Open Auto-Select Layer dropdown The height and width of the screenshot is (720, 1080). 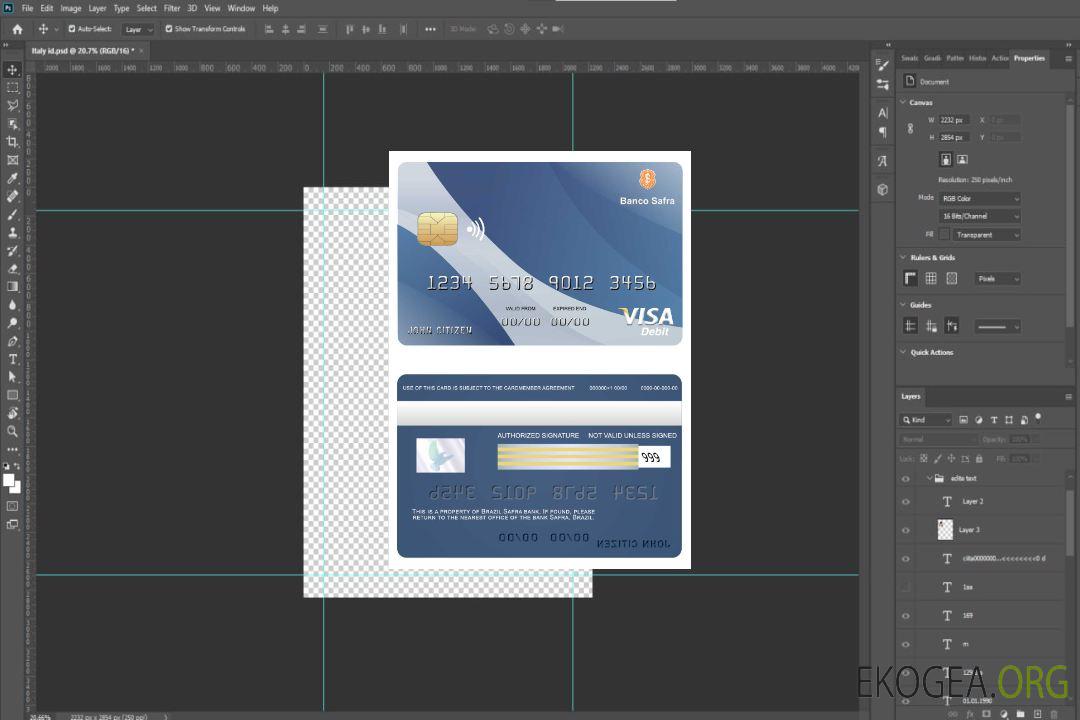pyautogui.click(x=138, y=30)
